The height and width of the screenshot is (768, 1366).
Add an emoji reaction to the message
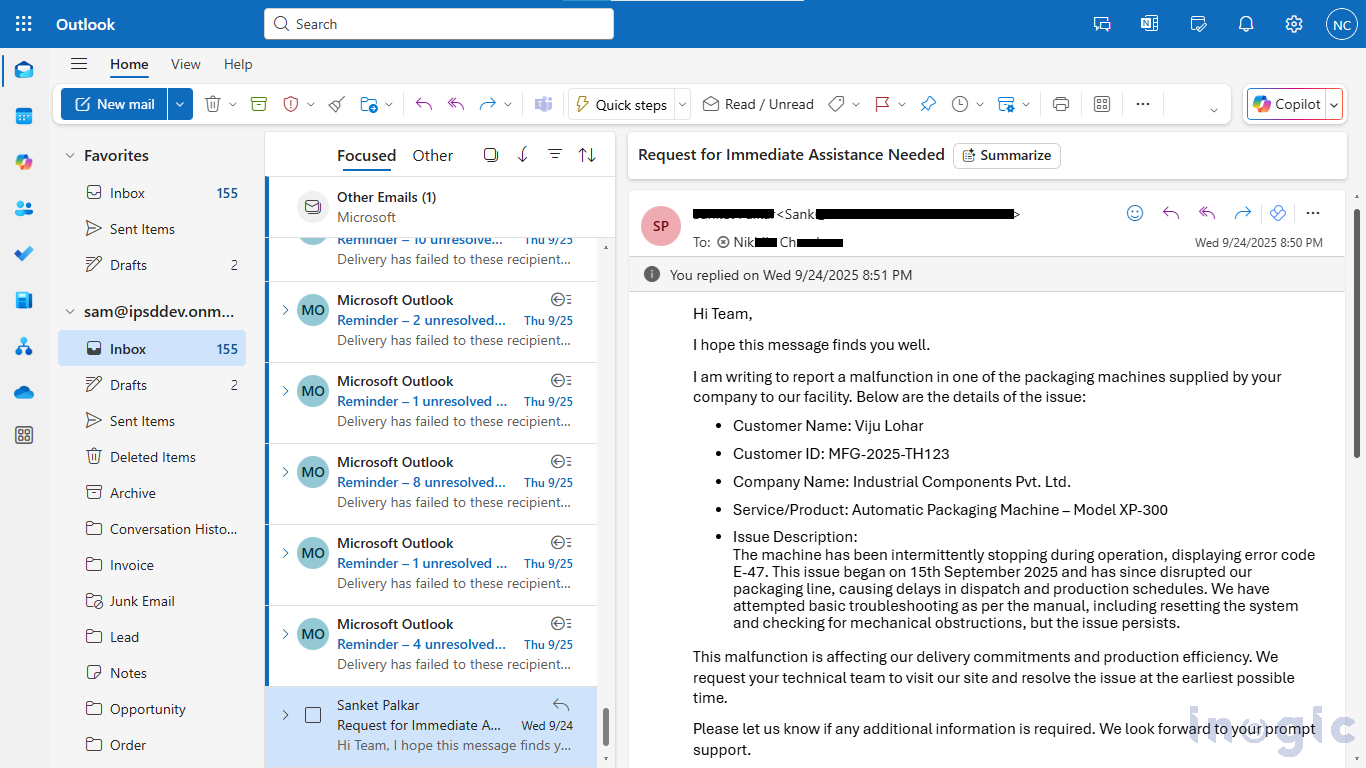coord(1135,213)
